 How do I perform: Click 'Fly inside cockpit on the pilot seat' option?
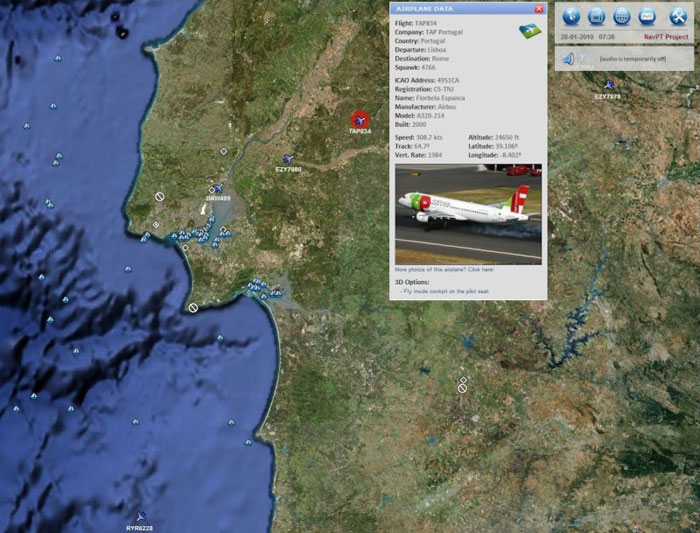[445, 291]
